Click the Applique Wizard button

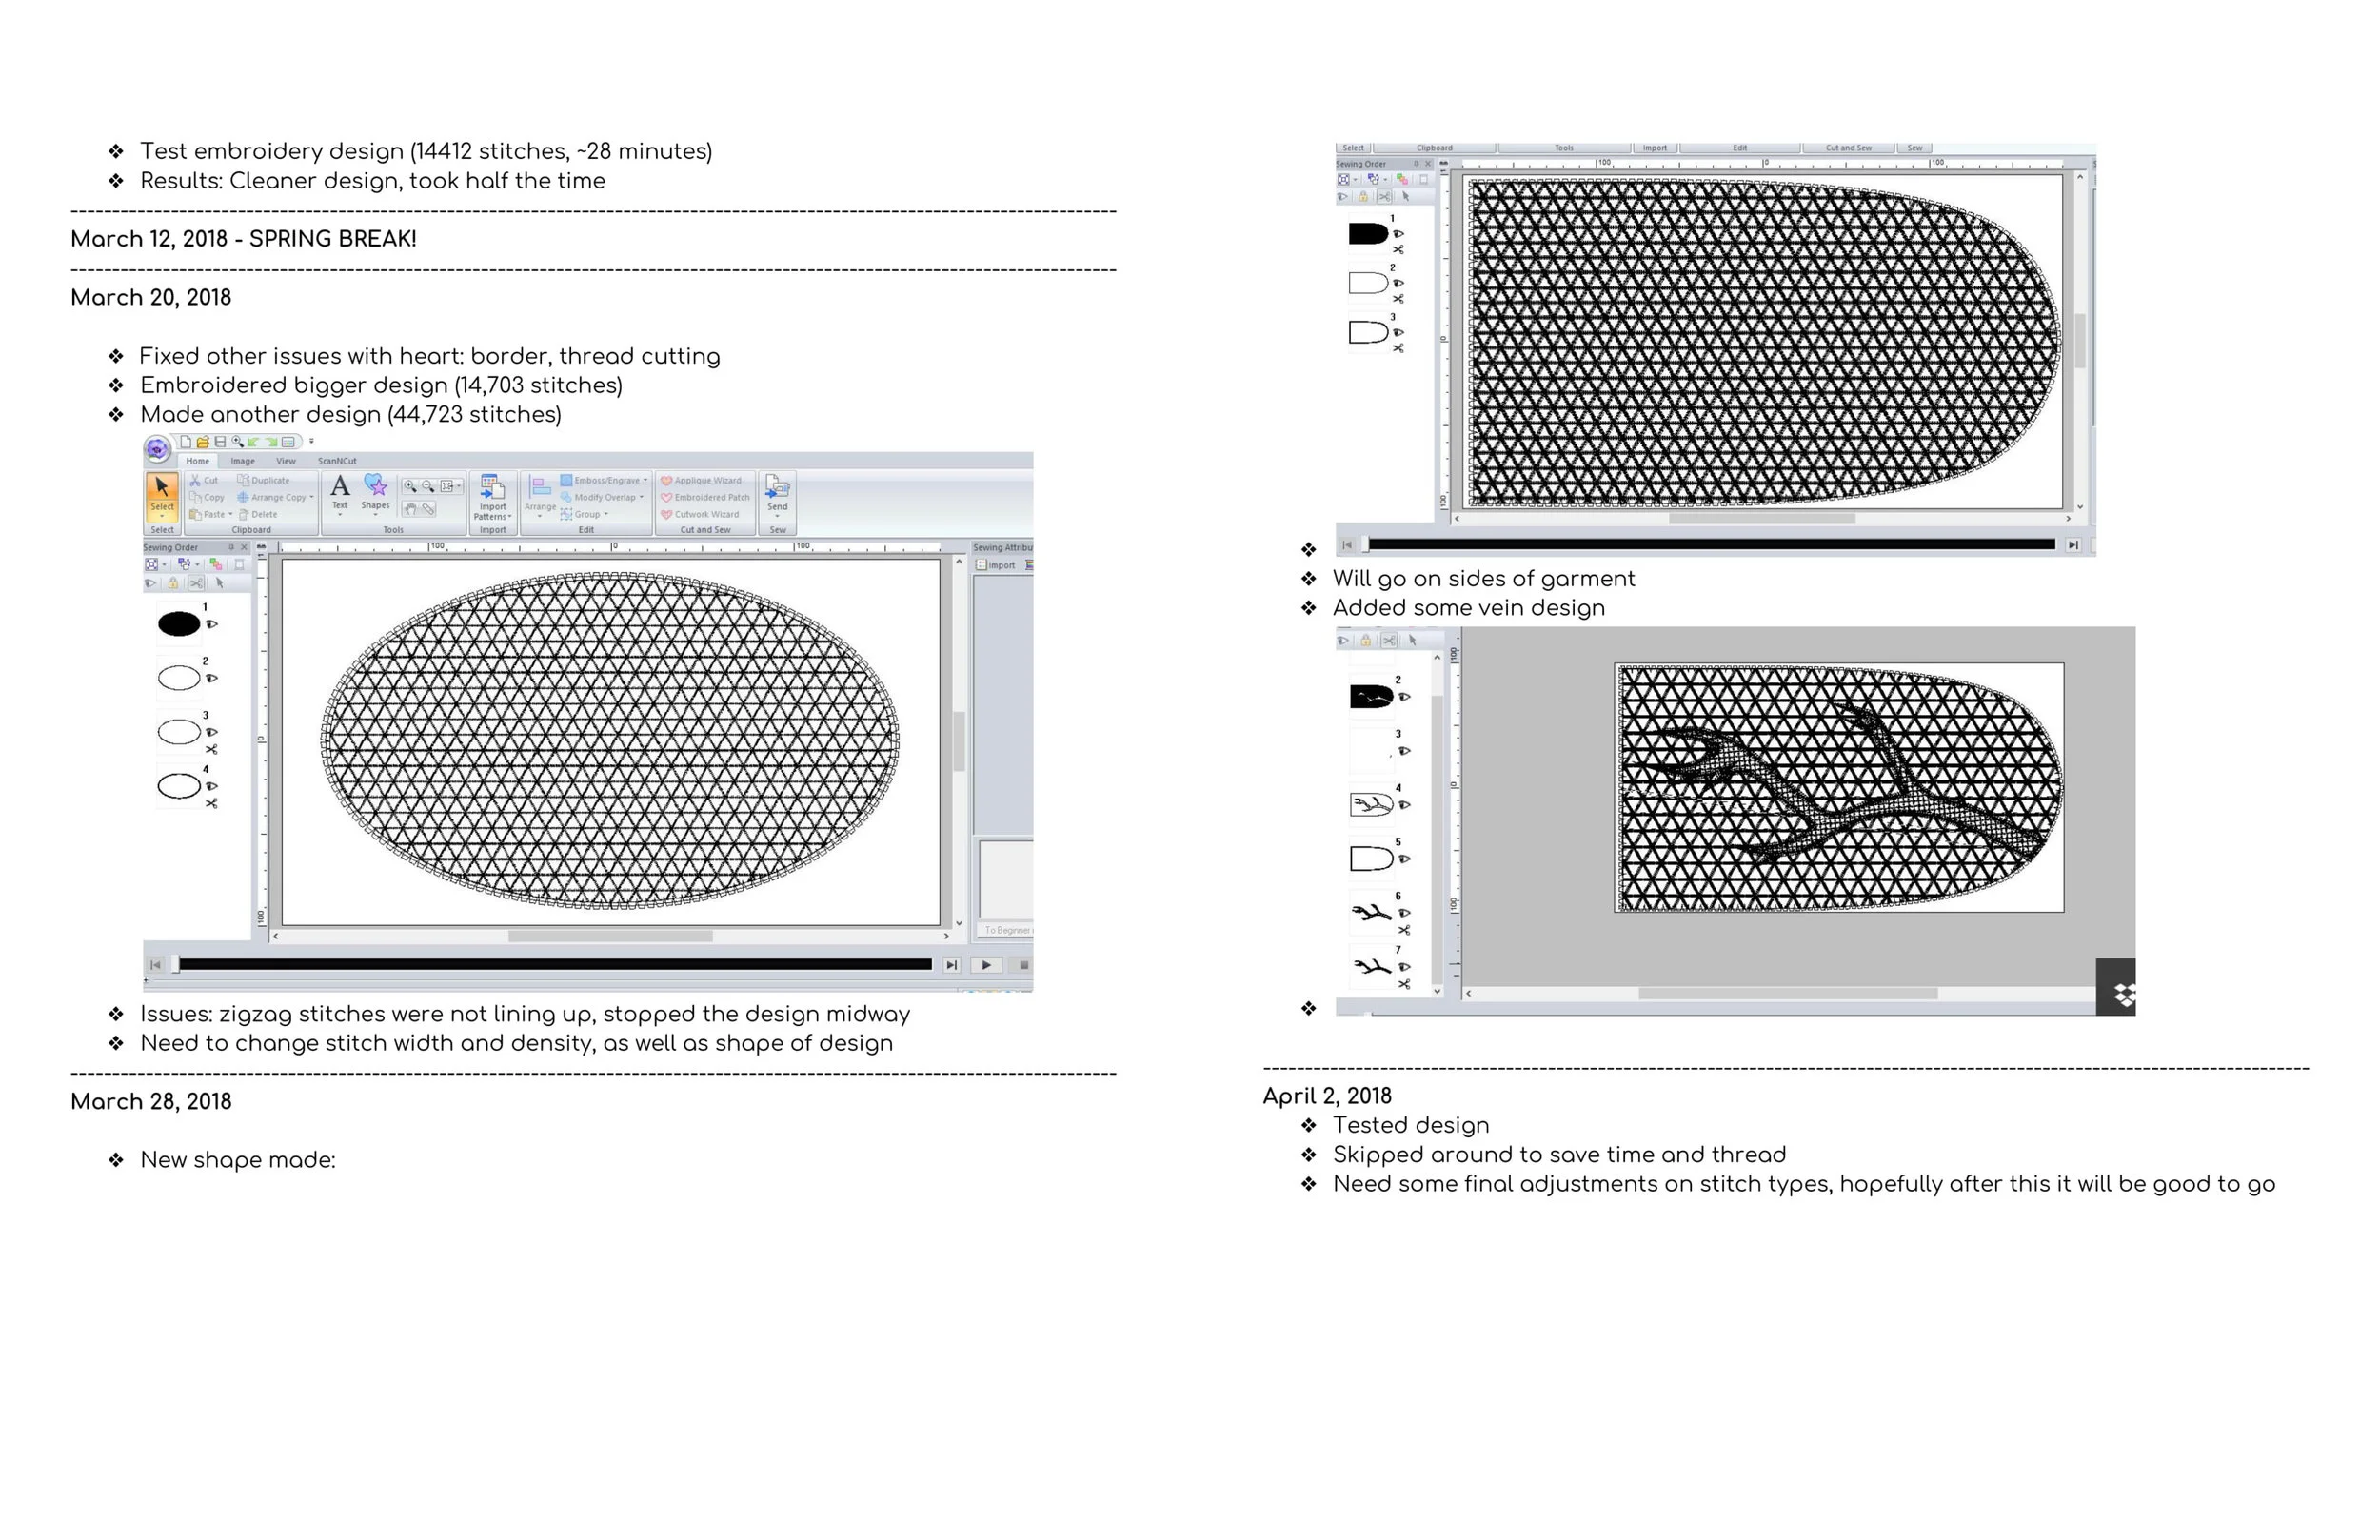point(701,480)
